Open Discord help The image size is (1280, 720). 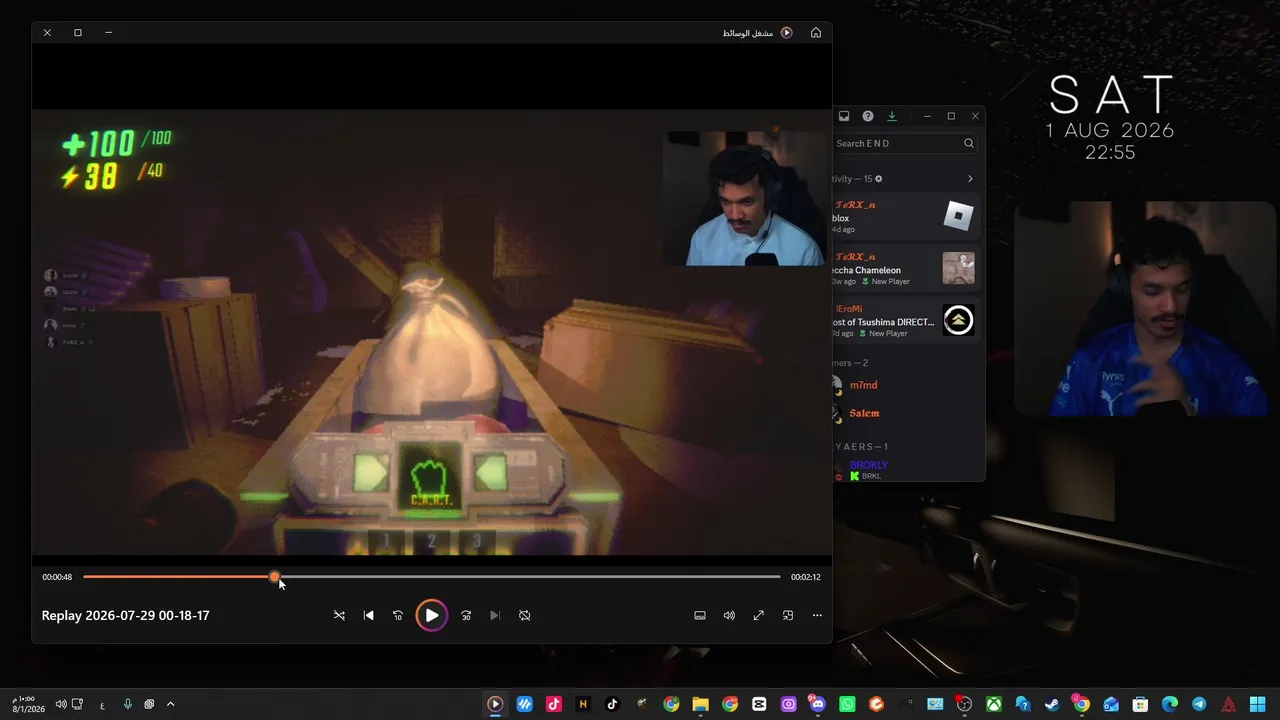click(x=868, y=116)
